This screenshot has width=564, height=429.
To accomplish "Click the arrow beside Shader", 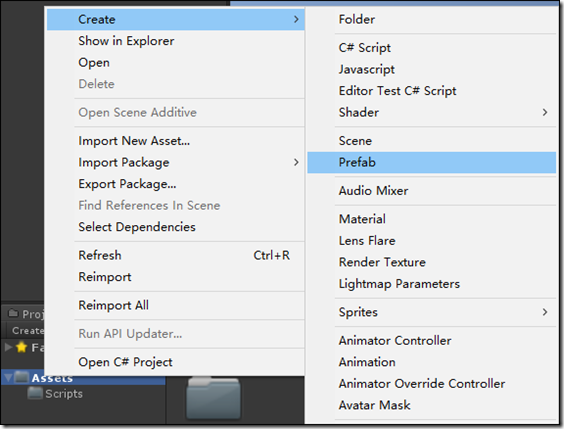I will (x=545, y=113).
